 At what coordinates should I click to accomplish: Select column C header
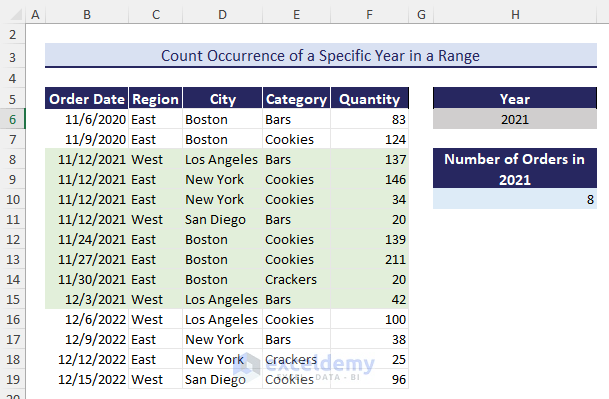[155, 14]
